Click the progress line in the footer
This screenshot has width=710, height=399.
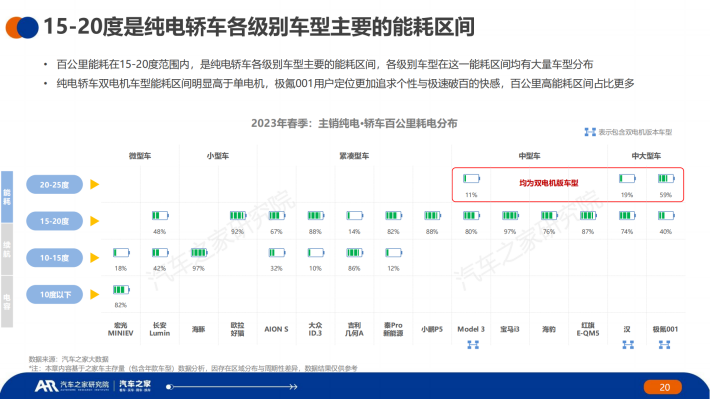coord(232,387)
